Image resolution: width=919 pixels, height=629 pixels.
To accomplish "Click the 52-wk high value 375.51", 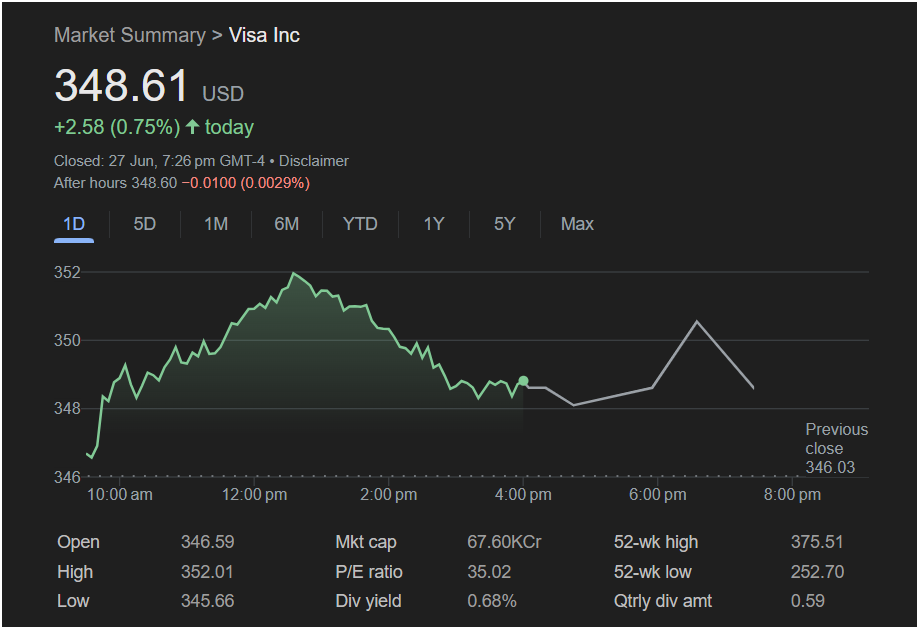I will point(817,542).
